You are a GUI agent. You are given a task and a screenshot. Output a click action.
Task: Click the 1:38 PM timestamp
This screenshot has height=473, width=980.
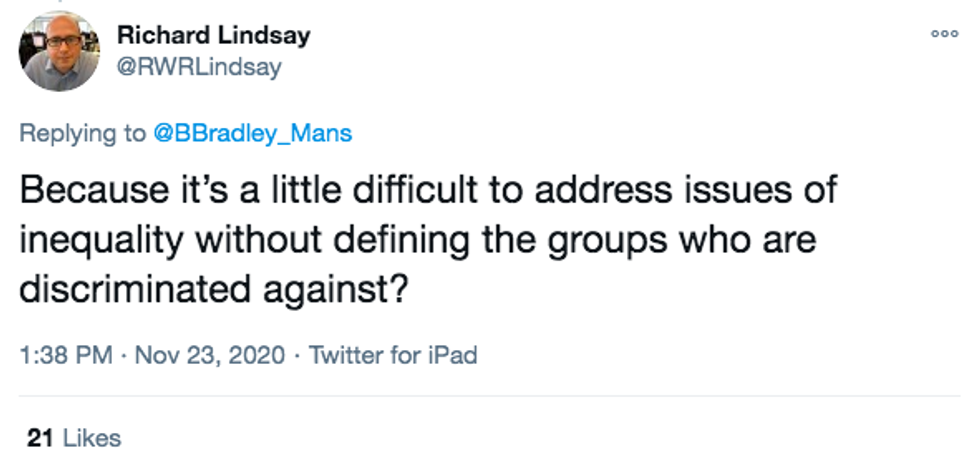tap(66, 355)
